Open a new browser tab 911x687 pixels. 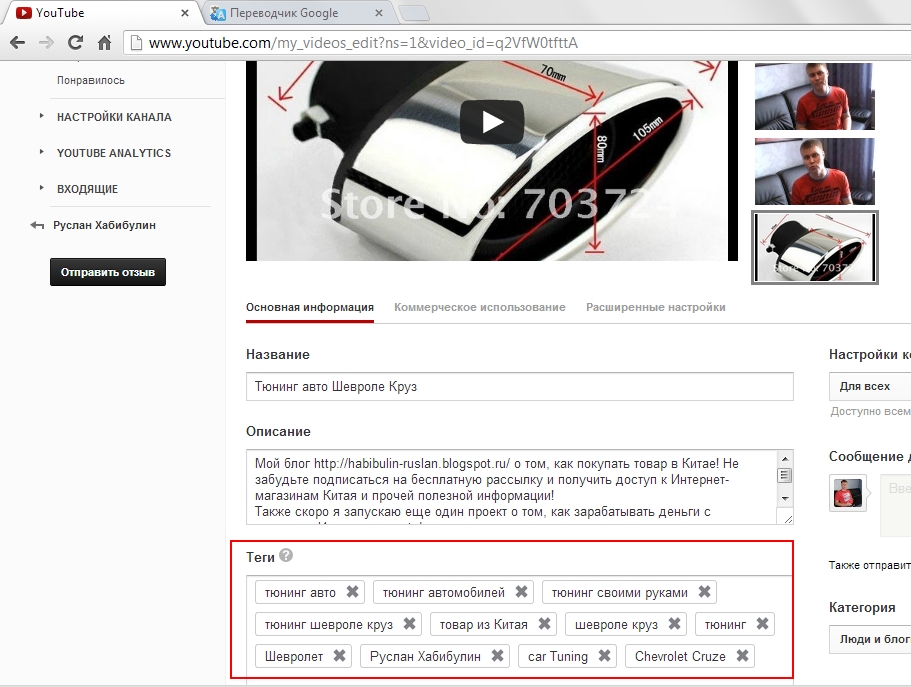(x=414, y=13)
